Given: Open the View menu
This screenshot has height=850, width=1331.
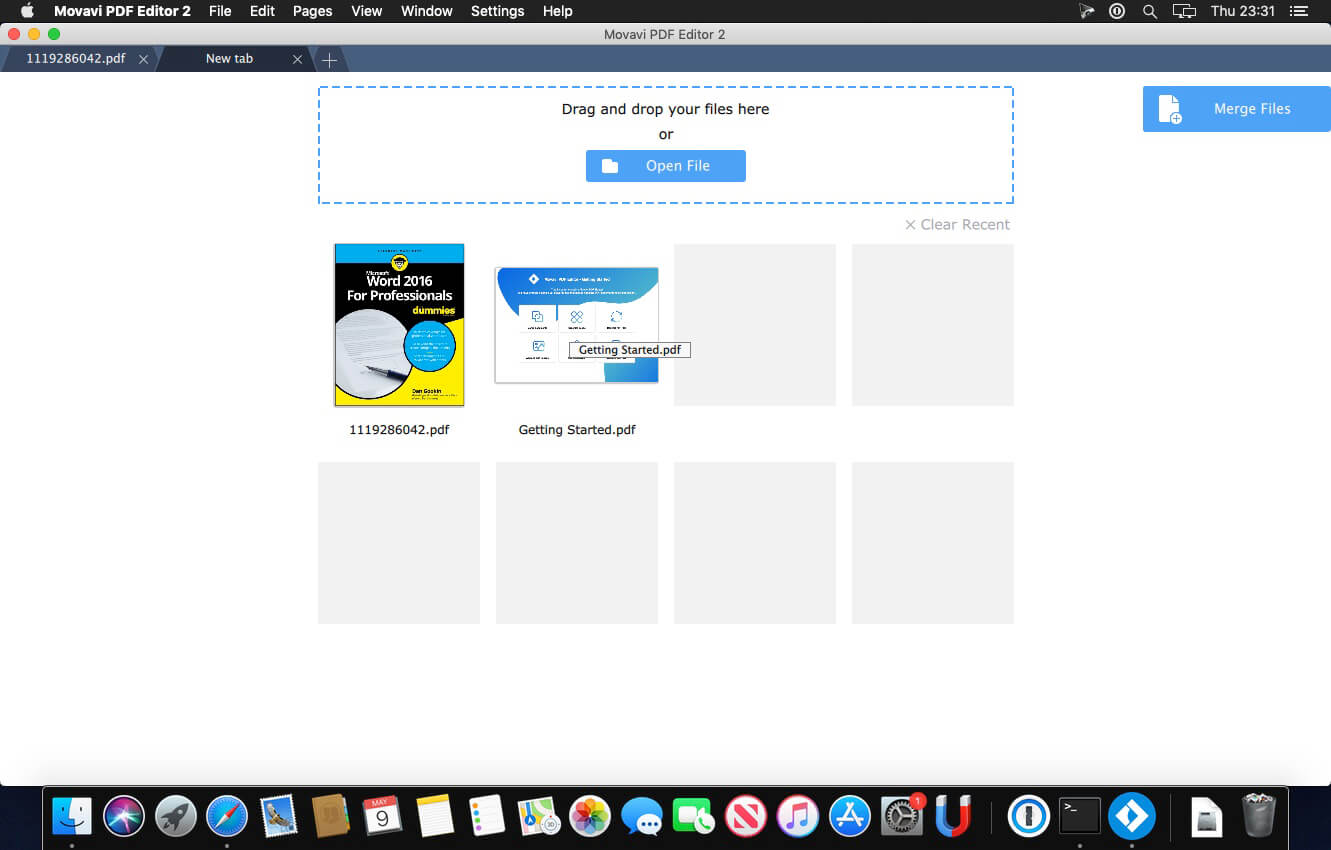Looking at the screenshot, I should [x=367, y=11].
